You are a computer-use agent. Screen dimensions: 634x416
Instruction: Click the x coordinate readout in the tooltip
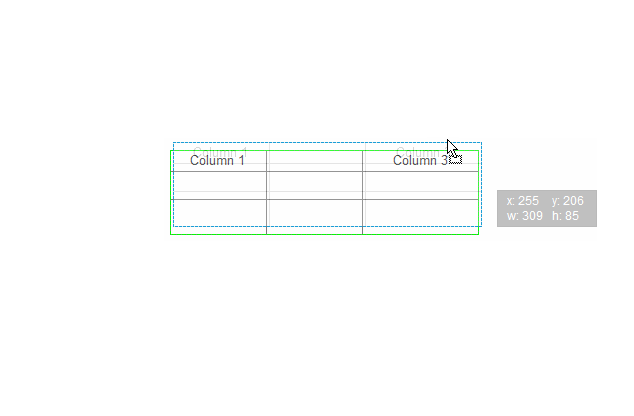pyautogui.click(x=522, y=201)
